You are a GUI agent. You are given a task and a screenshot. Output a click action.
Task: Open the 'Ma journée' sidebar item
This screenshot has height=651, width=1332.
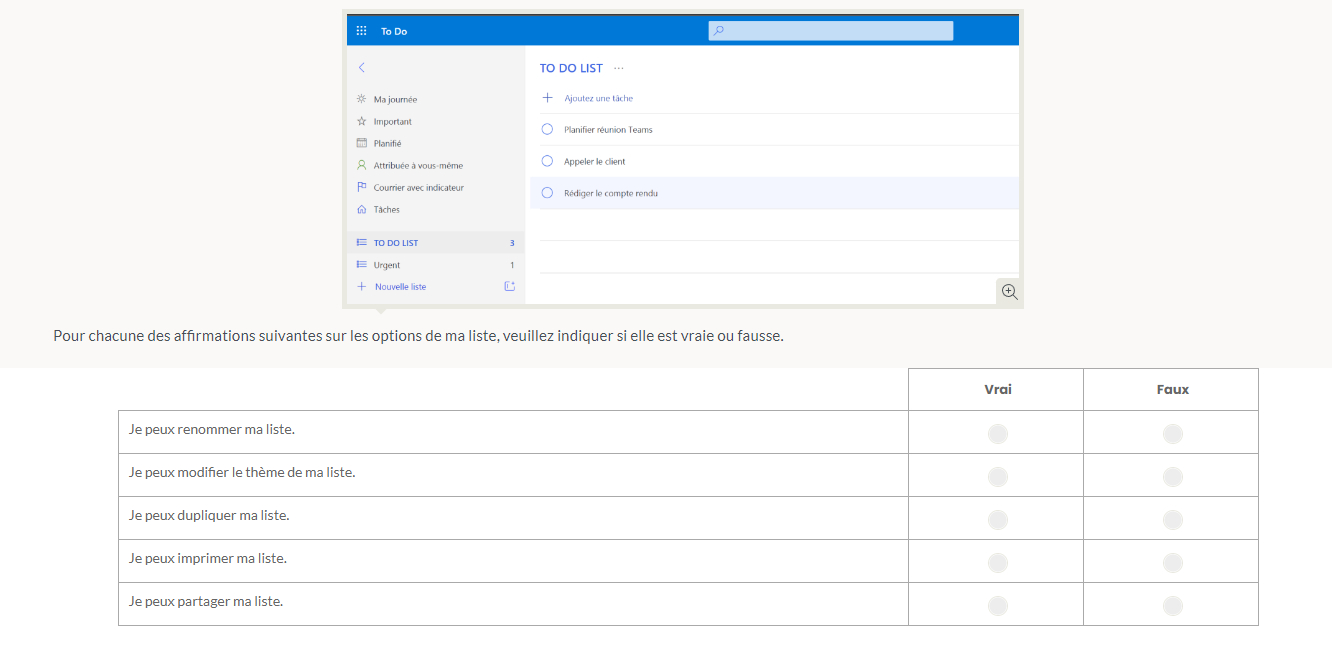[x=395, y=99]
